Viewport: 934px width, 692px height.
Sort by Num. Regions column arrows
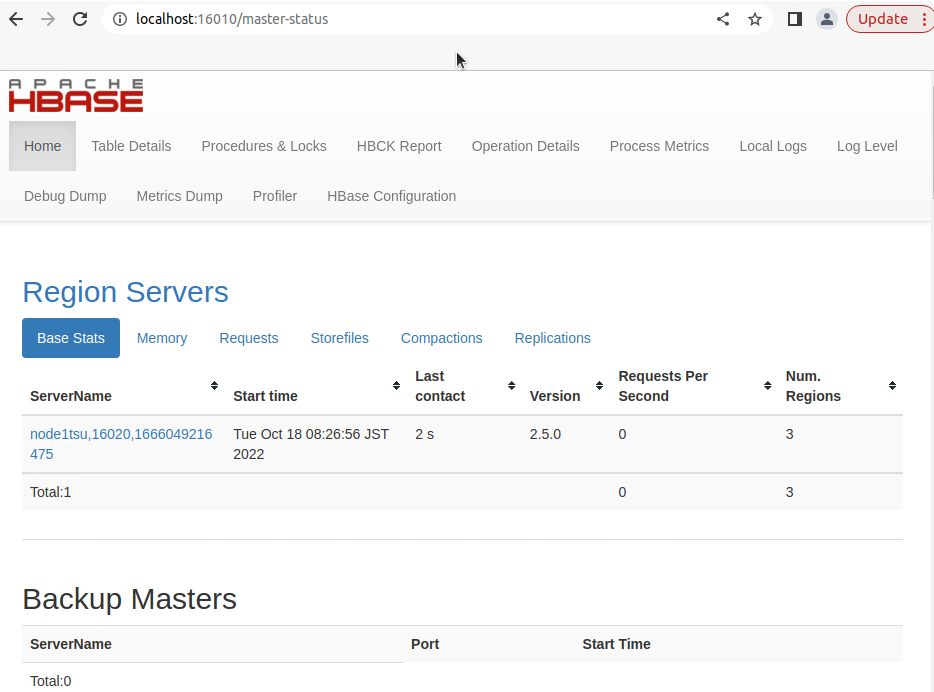(892, 386)
